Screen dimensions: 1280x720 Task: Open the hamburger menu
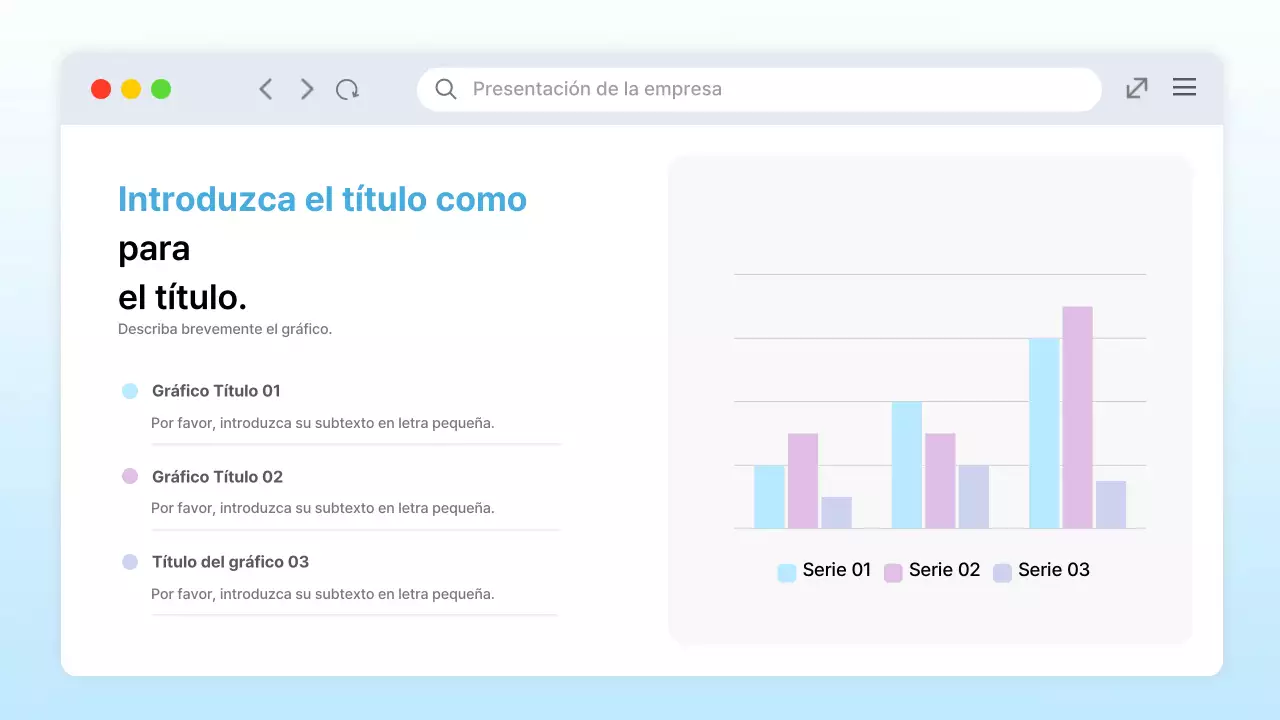point(1184,87)
